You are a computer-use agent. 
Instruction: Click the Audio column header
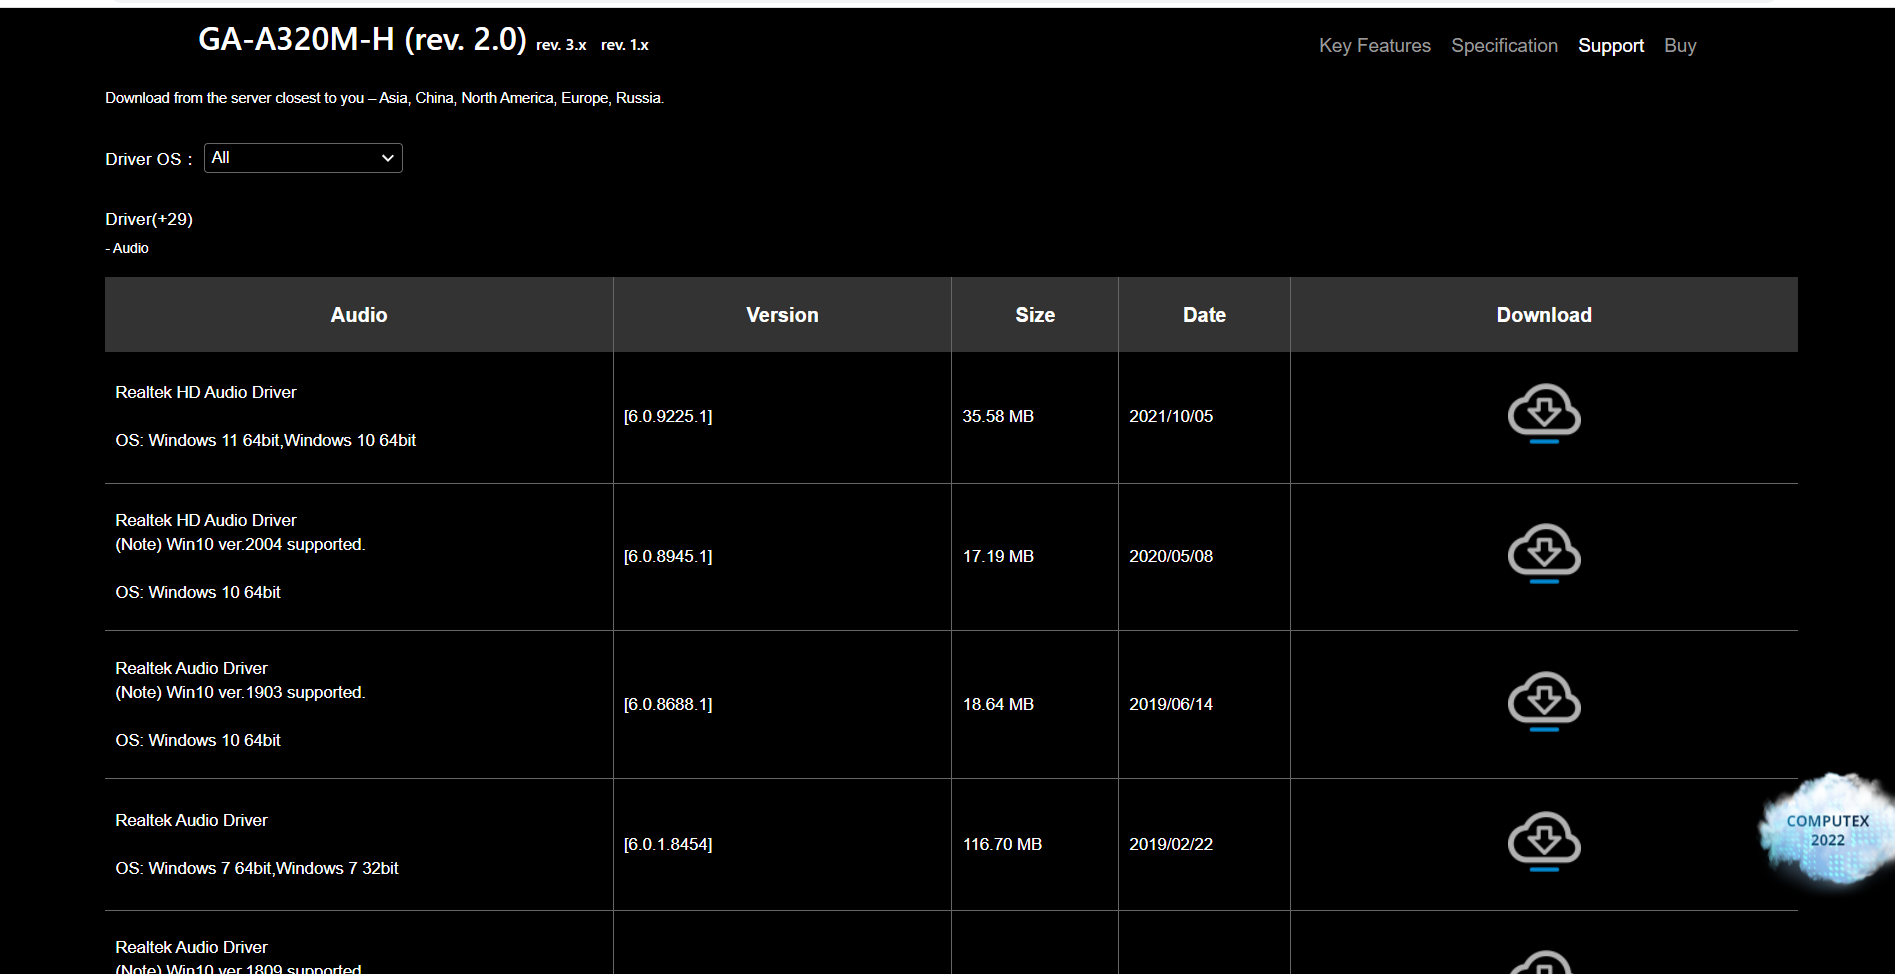359,315
